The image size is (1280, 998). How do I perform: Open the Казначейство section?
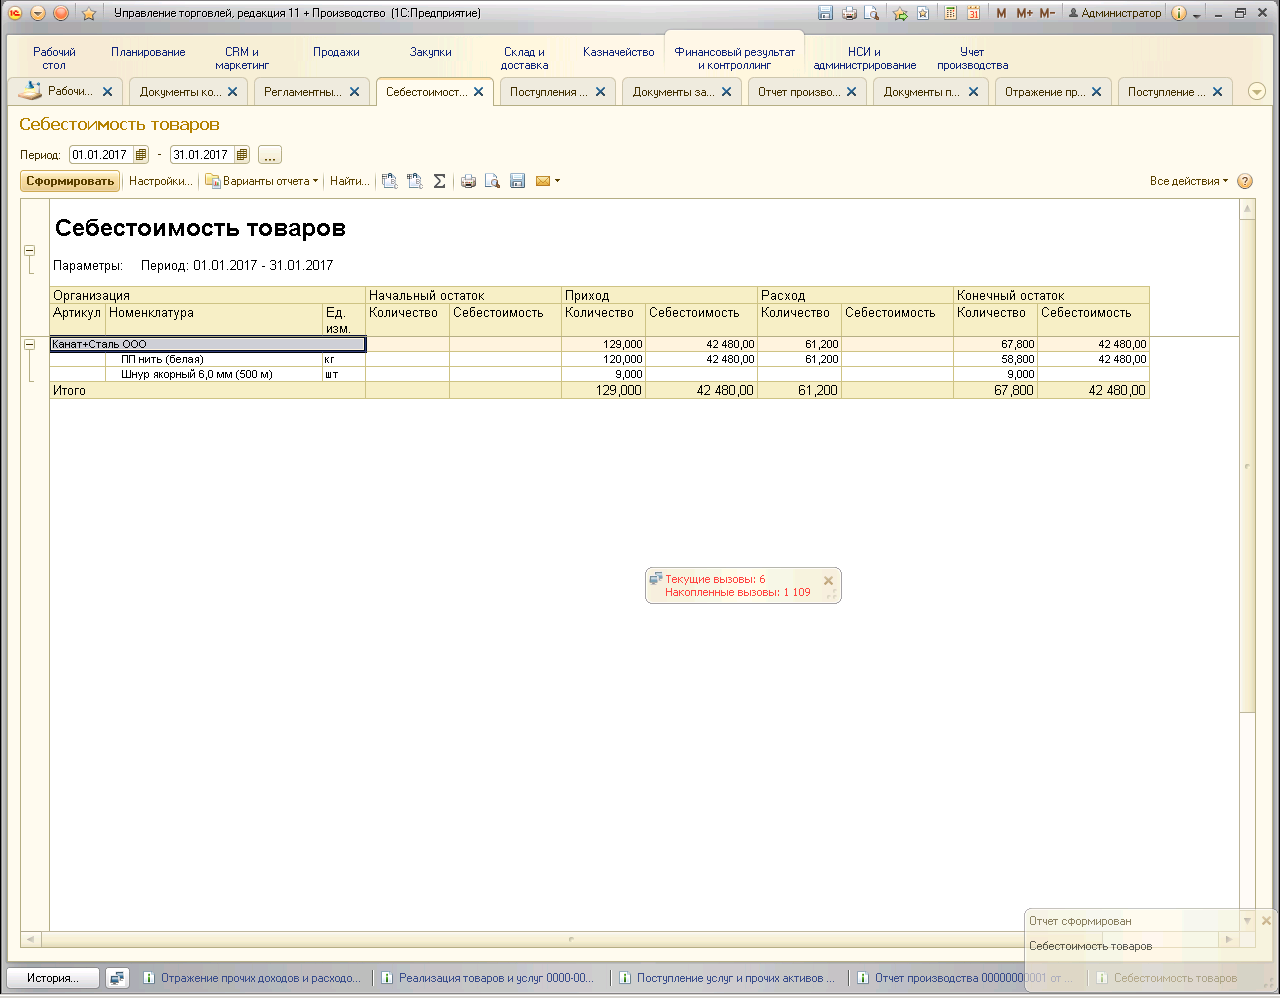pos(618,52)
